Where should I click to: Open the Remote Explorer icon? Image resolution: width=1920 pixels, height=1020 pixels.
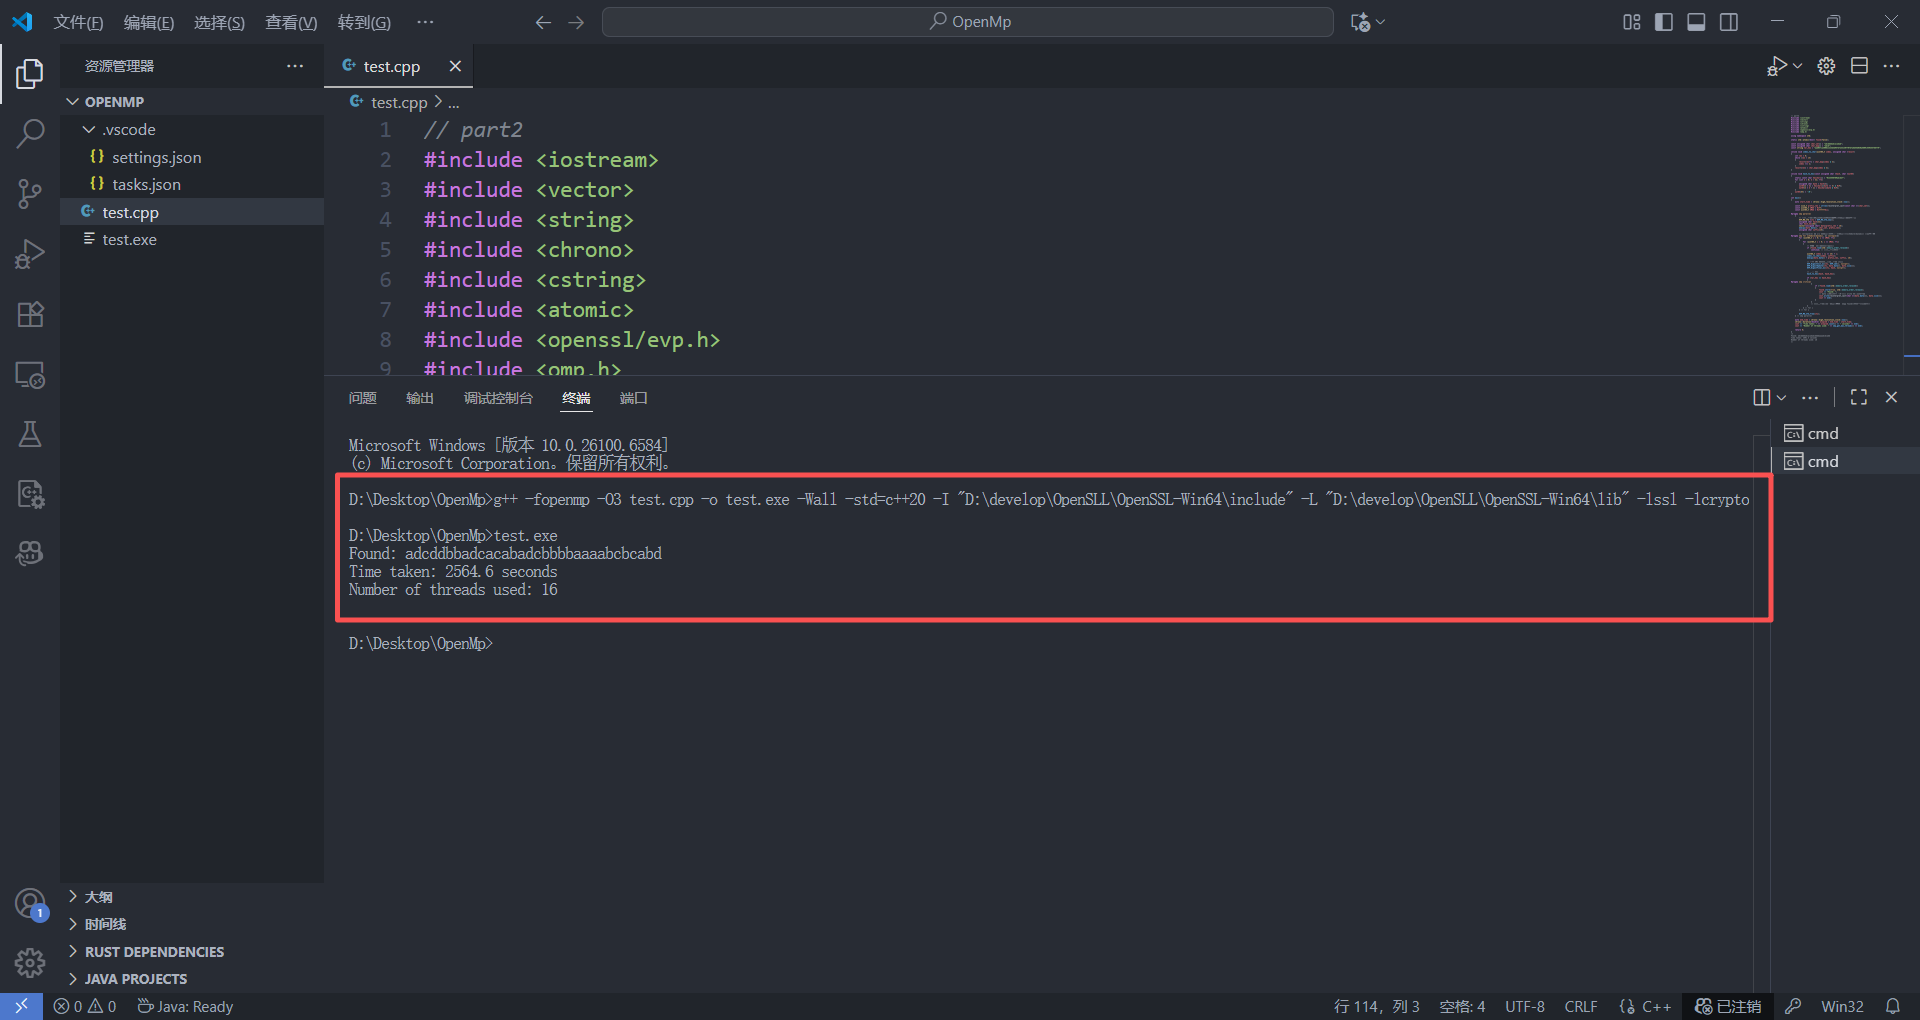[x=30, y=375]
